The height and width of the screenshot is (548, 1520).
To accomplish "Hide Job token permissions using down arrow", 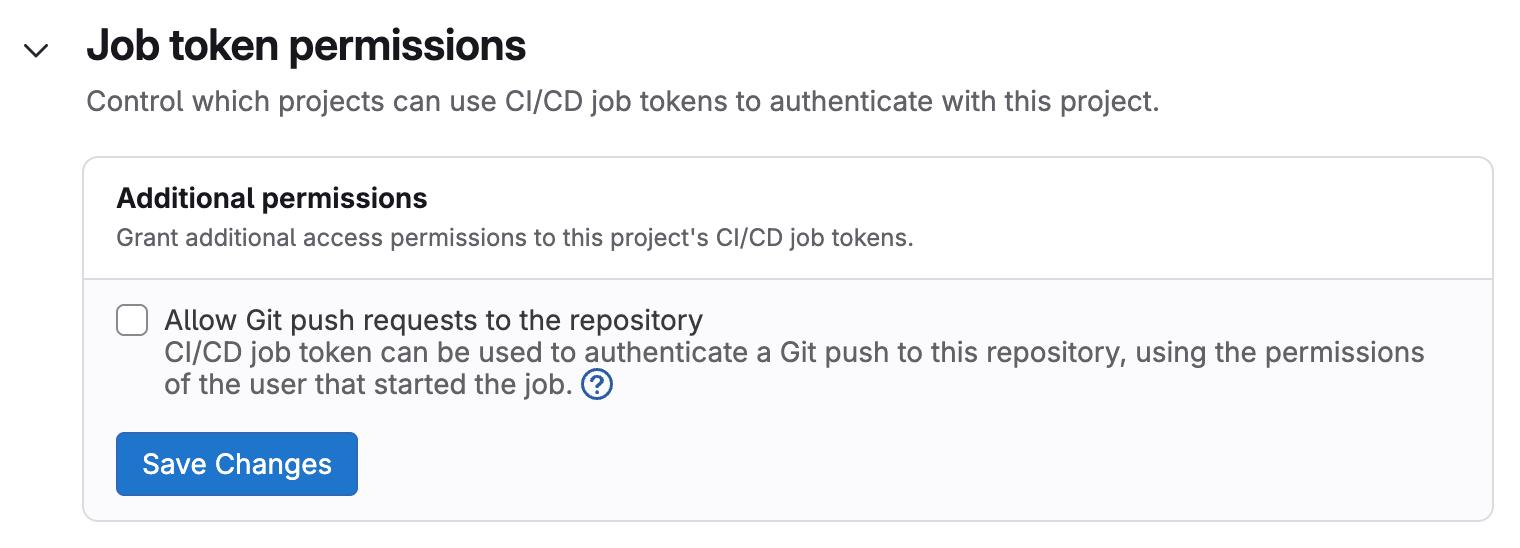I will [37, 50].
